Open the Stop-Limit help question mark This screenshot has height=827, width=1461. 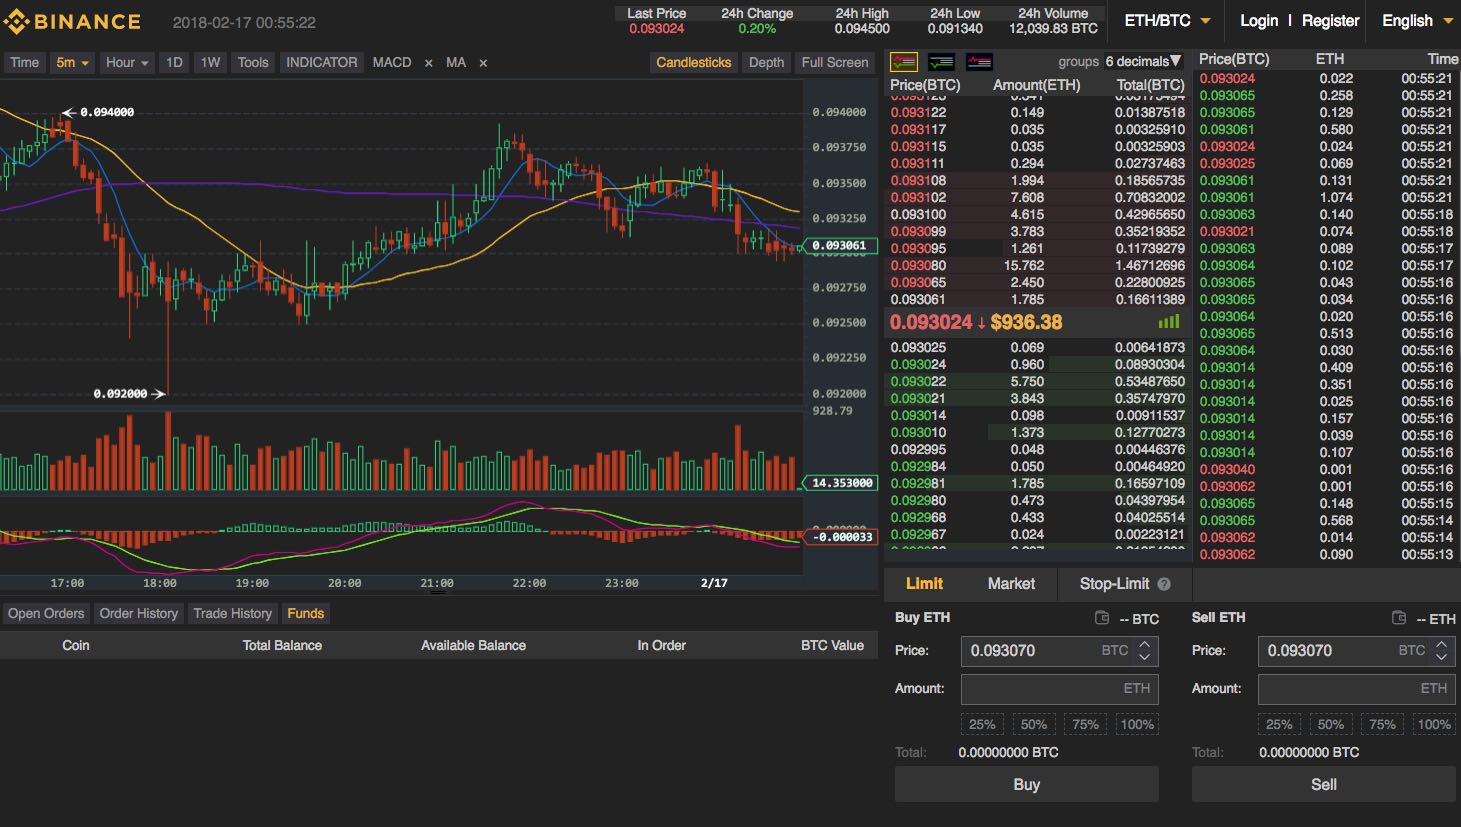(1163, 584)
